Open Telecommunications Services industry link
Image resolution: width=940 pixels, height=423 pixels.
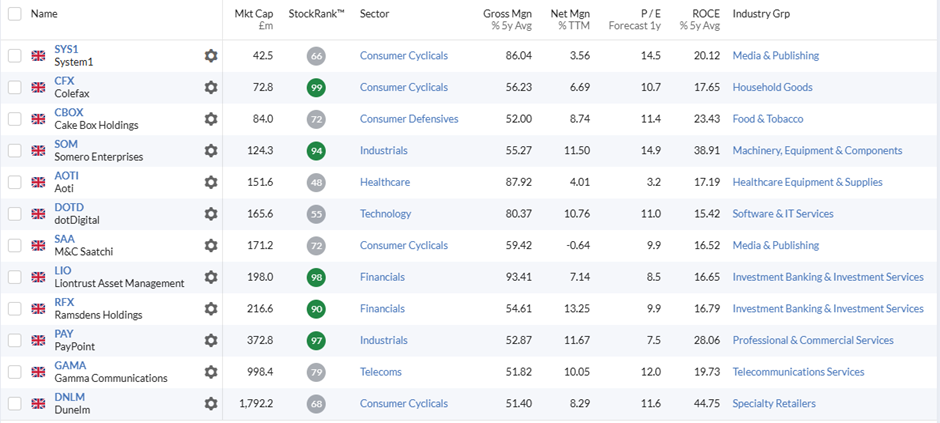pos(799,372)
